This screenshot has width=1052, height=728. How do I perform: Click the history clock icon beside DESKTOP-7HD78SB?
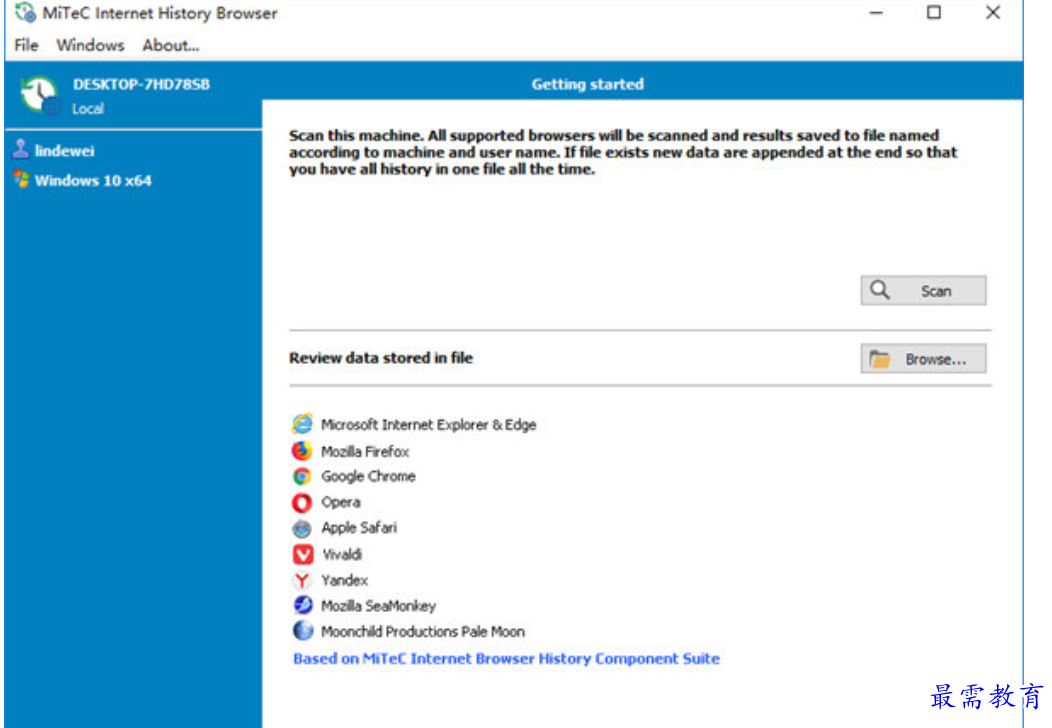click(x=39, y=95)
